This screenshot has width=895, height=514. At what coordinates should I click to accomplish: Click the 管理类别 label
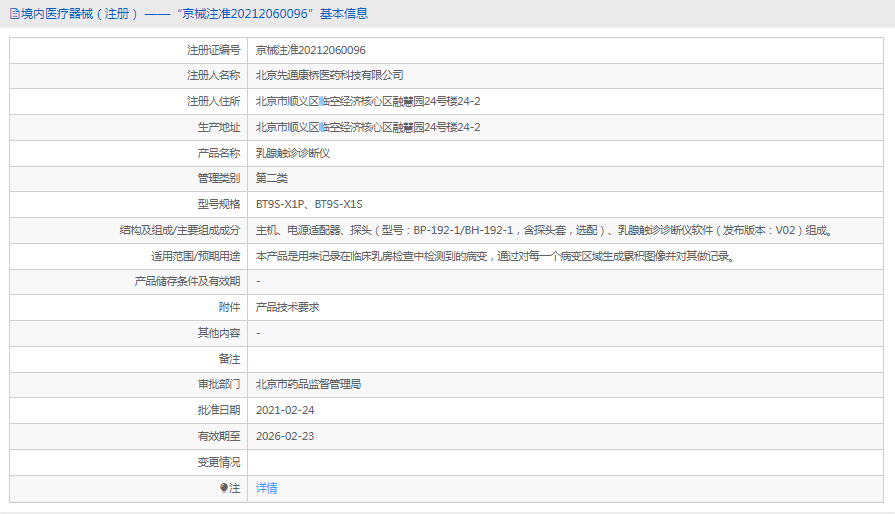219,179
